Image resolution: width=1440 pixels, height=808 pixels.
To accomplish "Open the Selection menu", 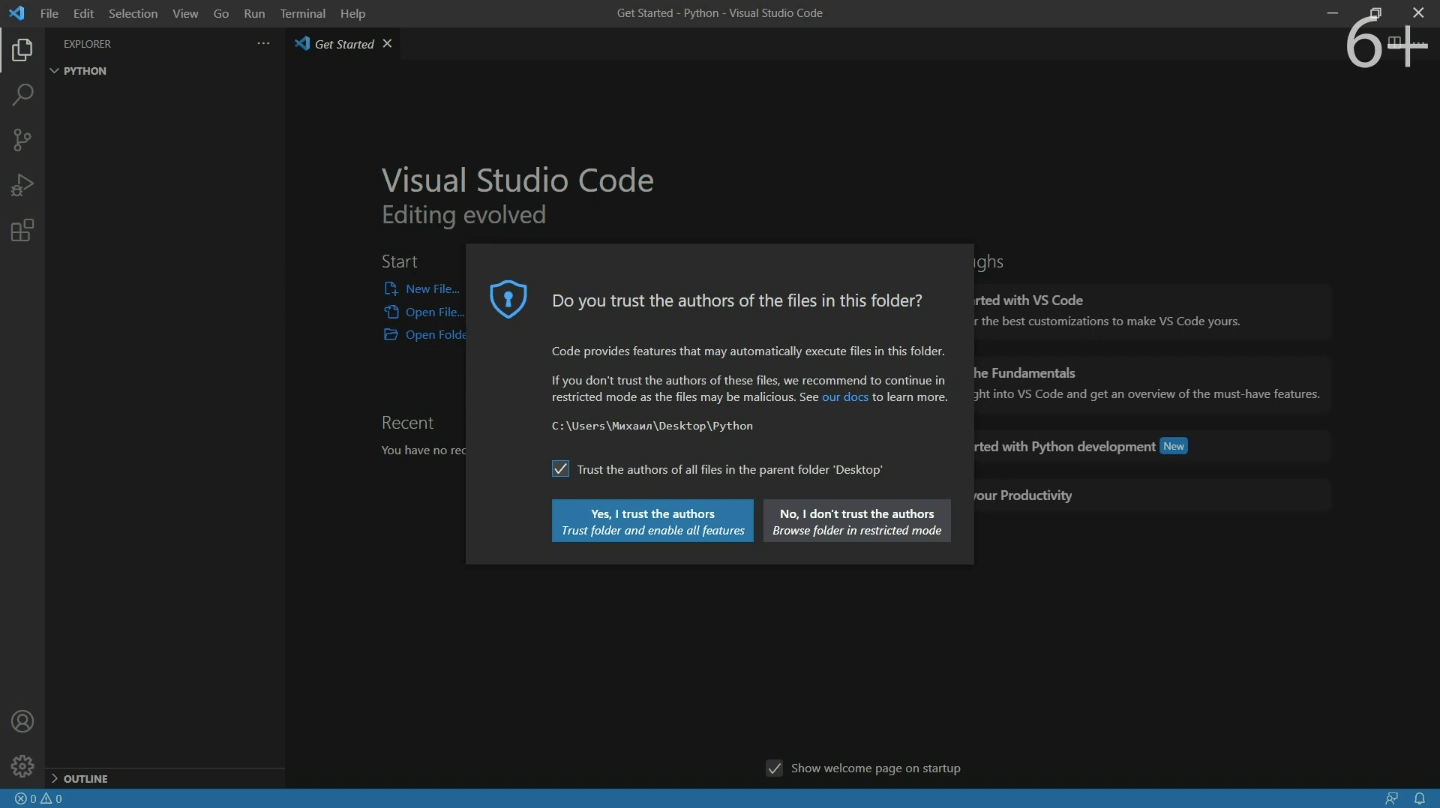I will pos(133,14).
